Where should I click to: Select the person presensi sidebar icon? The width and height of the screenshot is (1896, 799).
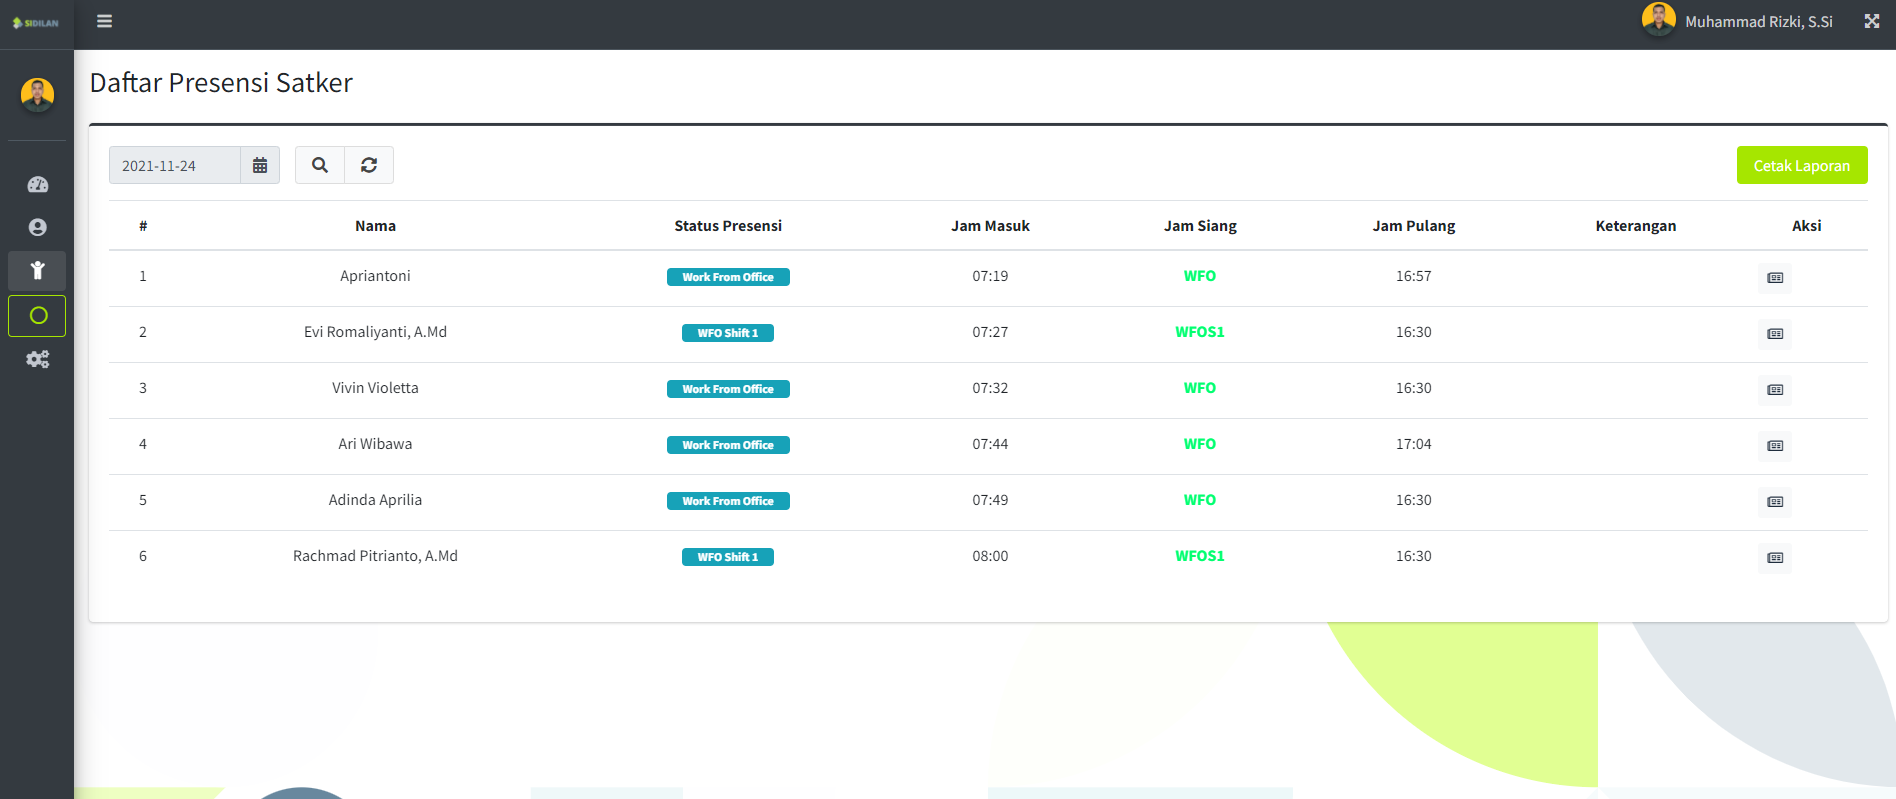pos(38,271)
